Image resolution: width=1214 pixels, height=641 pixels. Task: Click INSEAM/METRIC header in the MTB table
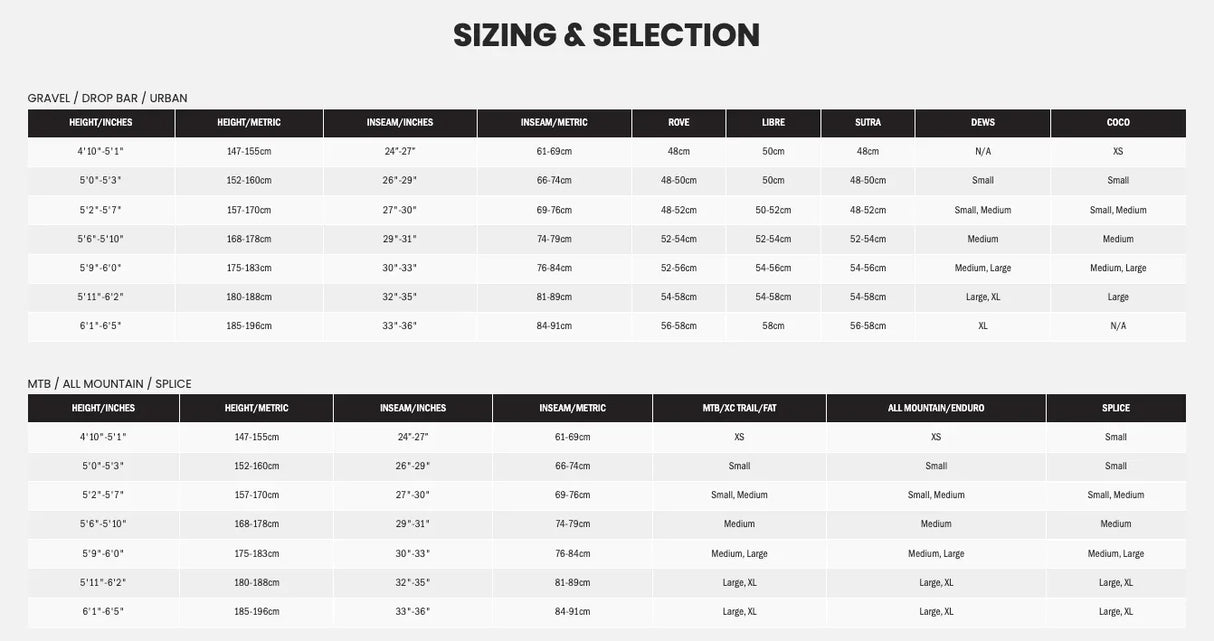coord(572,408)
